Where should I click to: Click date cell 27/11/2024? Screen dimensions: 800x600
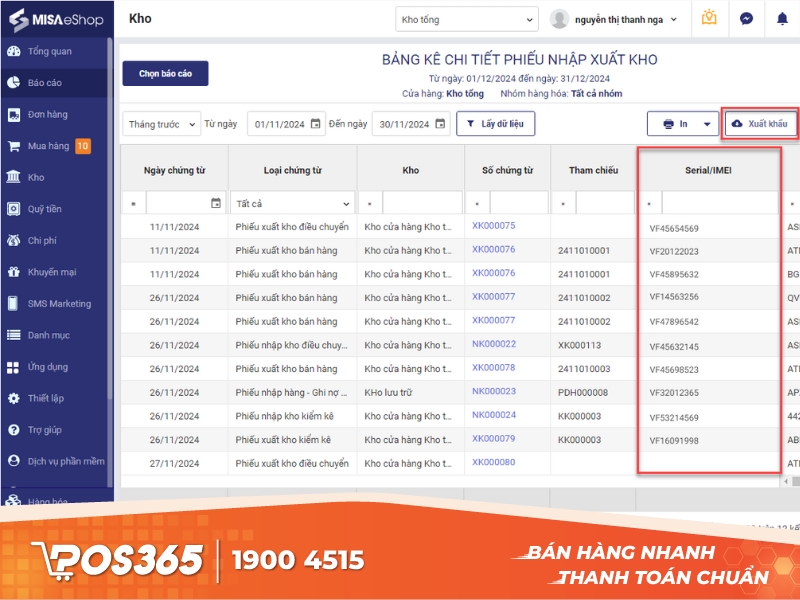tap(174, 463)
